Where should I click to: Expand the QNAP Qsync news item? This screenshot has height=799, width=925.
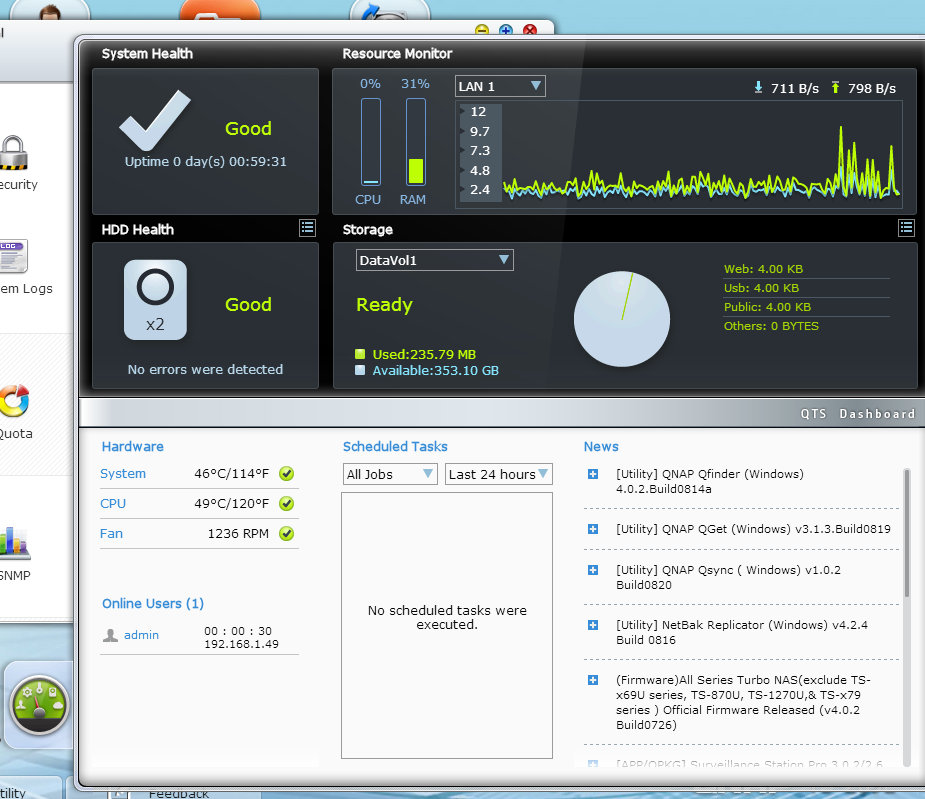coord(593,570)
